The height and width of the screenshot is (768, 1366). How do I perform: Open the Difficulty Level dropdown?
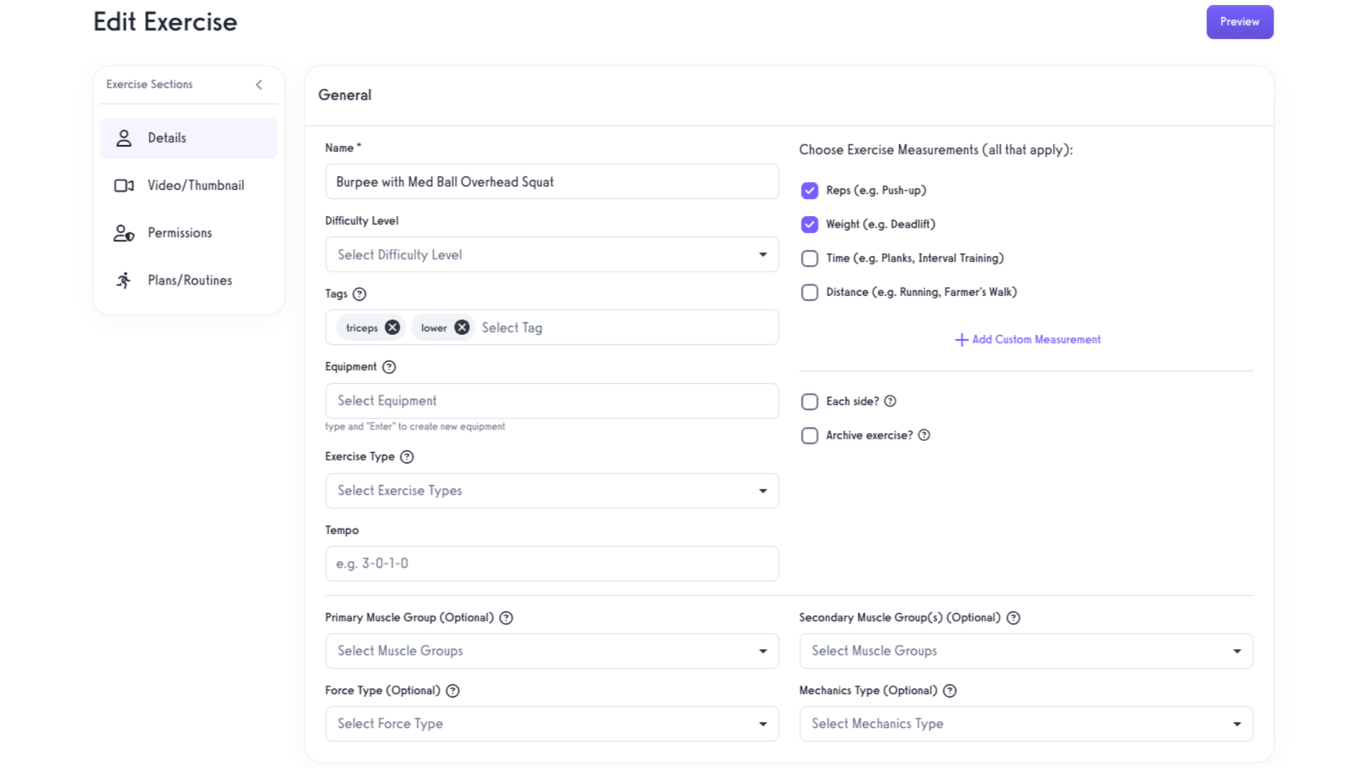pyautogui.click(x=552, y=255)
